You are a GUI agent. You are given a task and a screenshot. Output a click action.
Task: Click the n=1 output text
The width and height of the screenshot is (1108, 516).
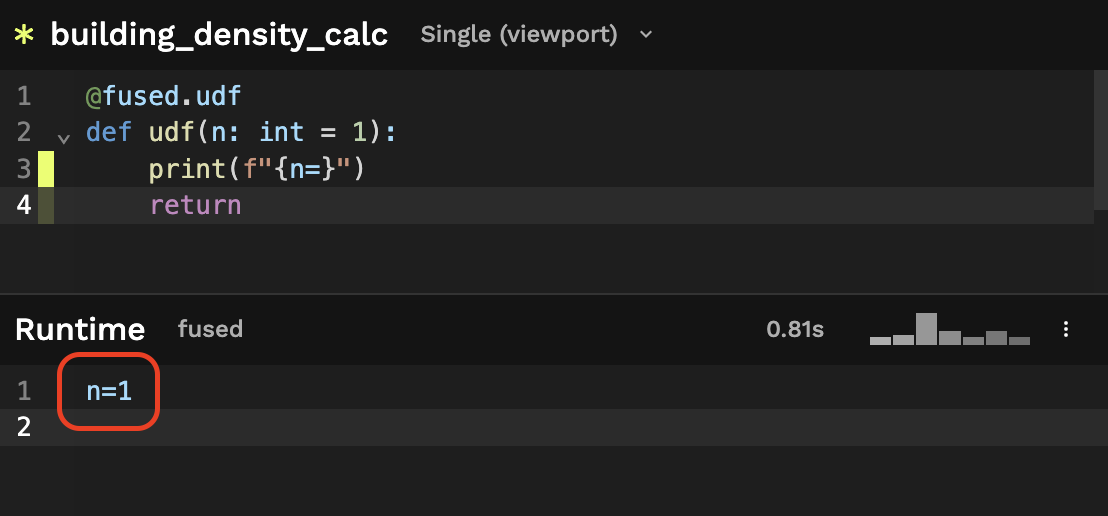click(109, 391)
